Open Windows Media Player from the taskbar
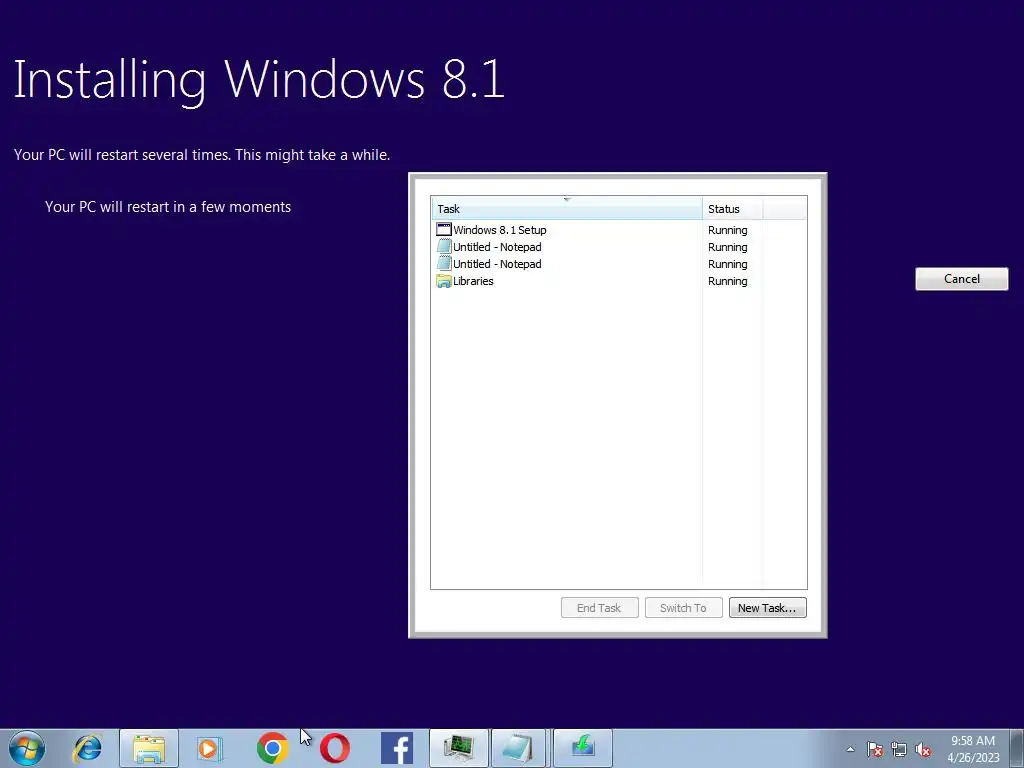 (210, 748)
